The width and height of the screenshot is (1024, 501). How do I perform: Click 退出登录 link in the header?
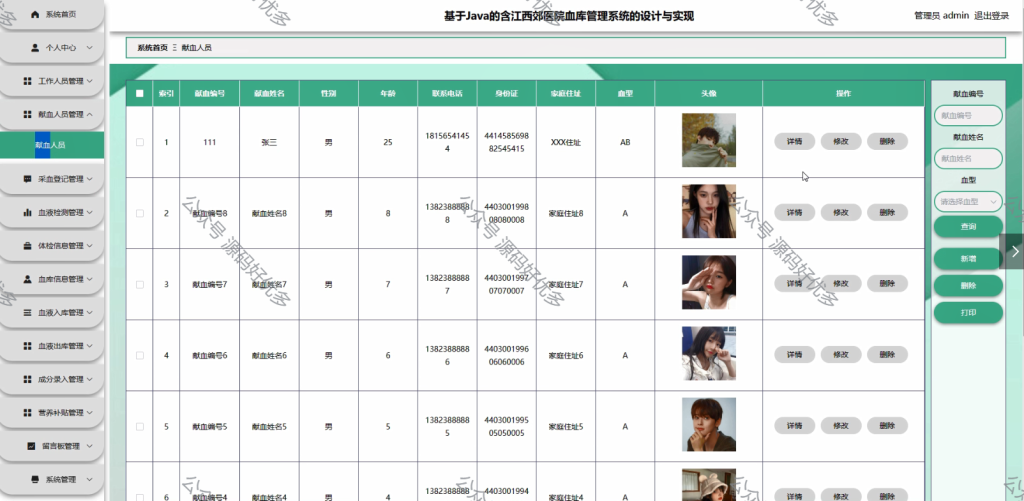991,16
